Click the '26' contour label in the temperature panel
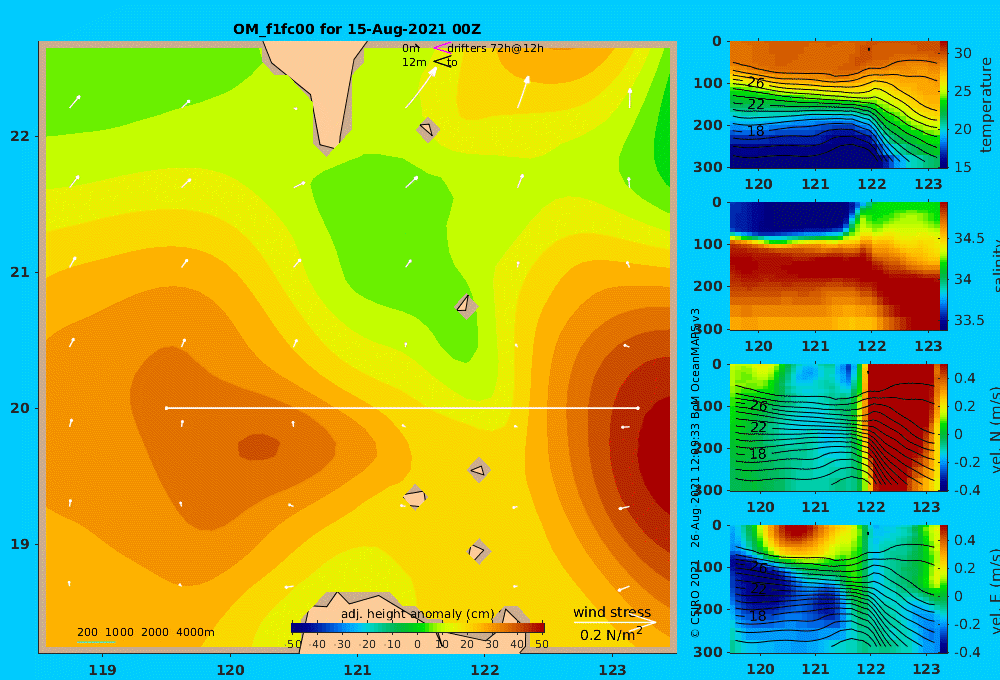Screen dimensions: 1000x680 (x=756, y=83)
